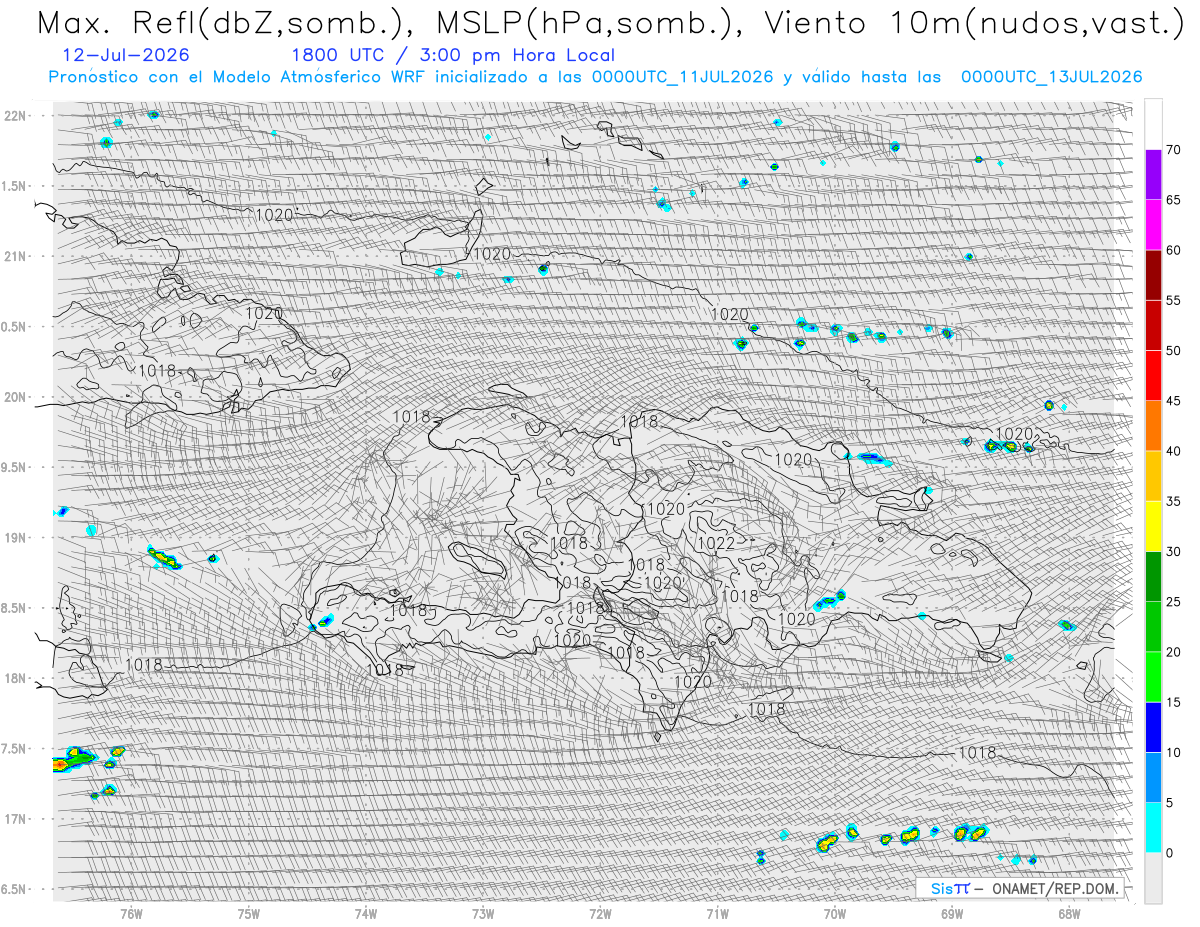Screen dimensions: 1200x927
Task: Select the '60' label on the color scale
Action: [x=1173, y=250]
